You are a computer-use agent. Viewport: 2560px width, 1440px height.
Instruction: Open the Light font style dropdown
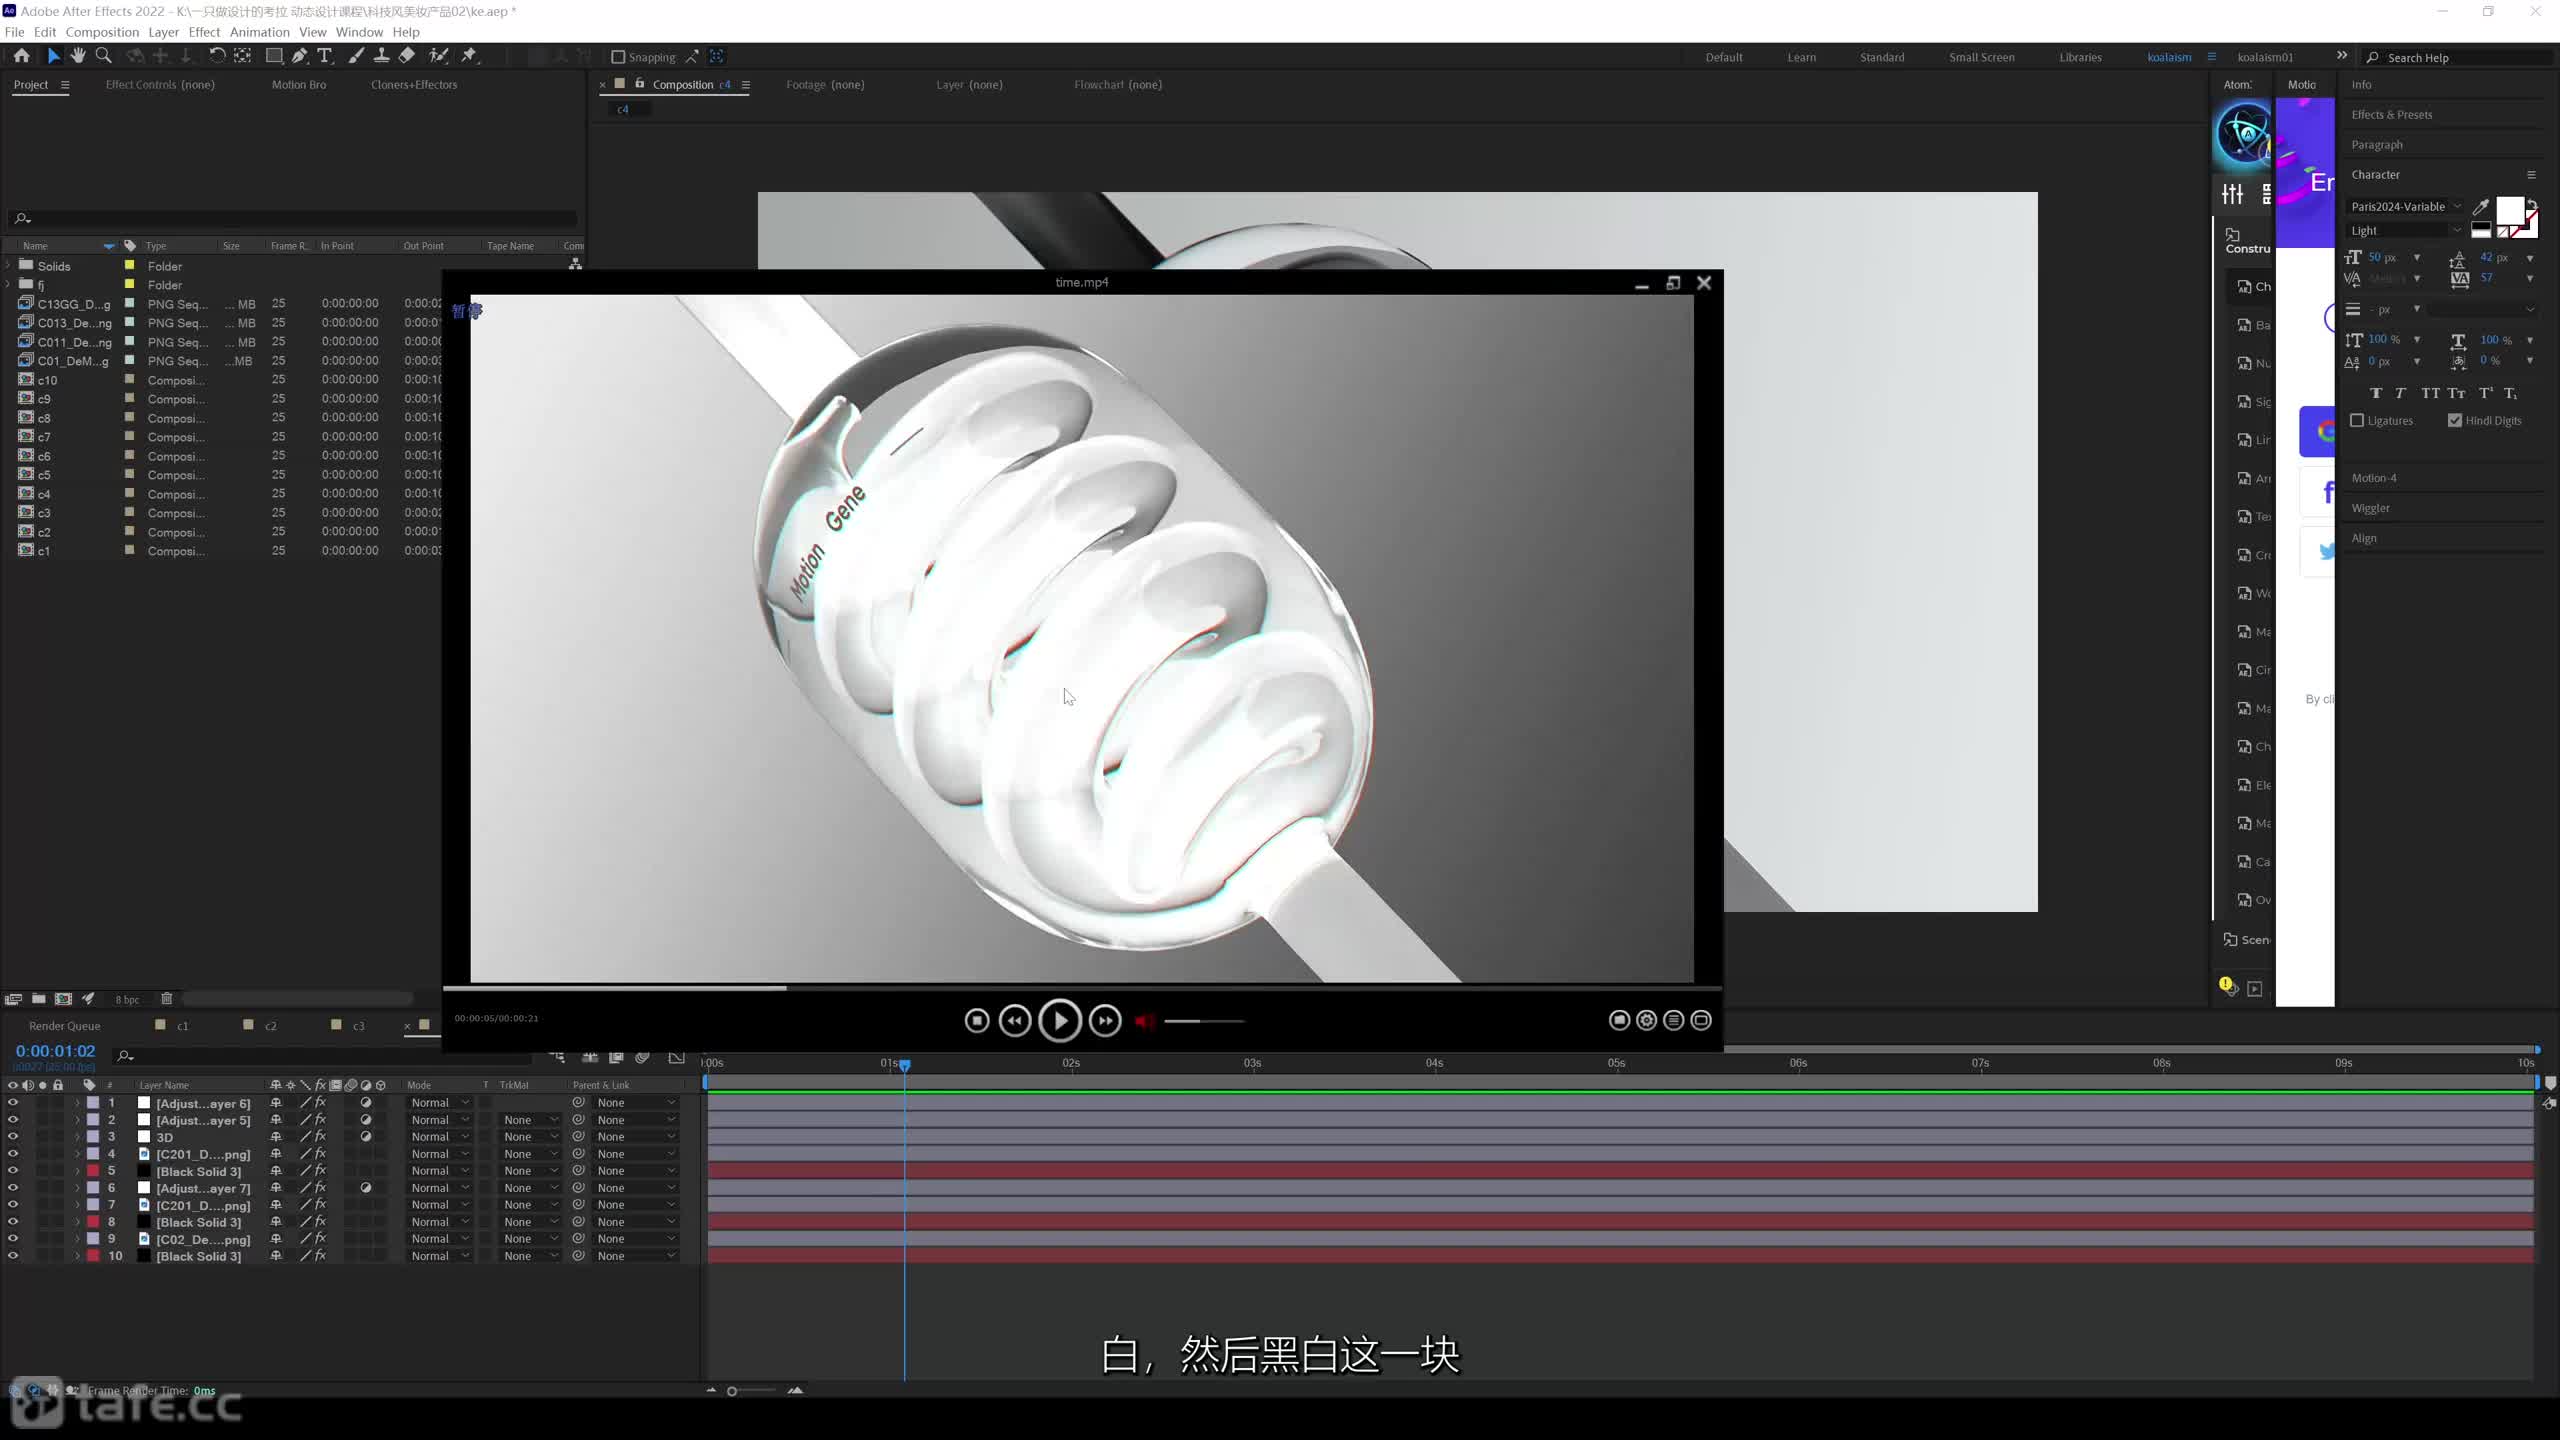(2407, 231)
